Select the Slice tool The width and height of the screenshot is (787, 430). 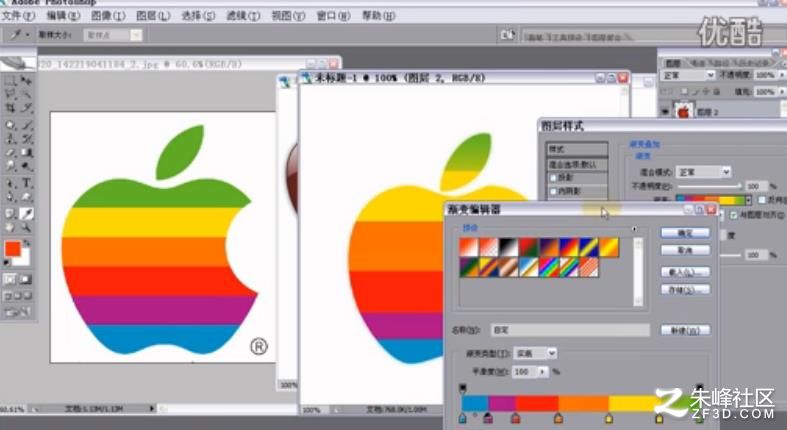pyautogui.click(x=27, y=107)
